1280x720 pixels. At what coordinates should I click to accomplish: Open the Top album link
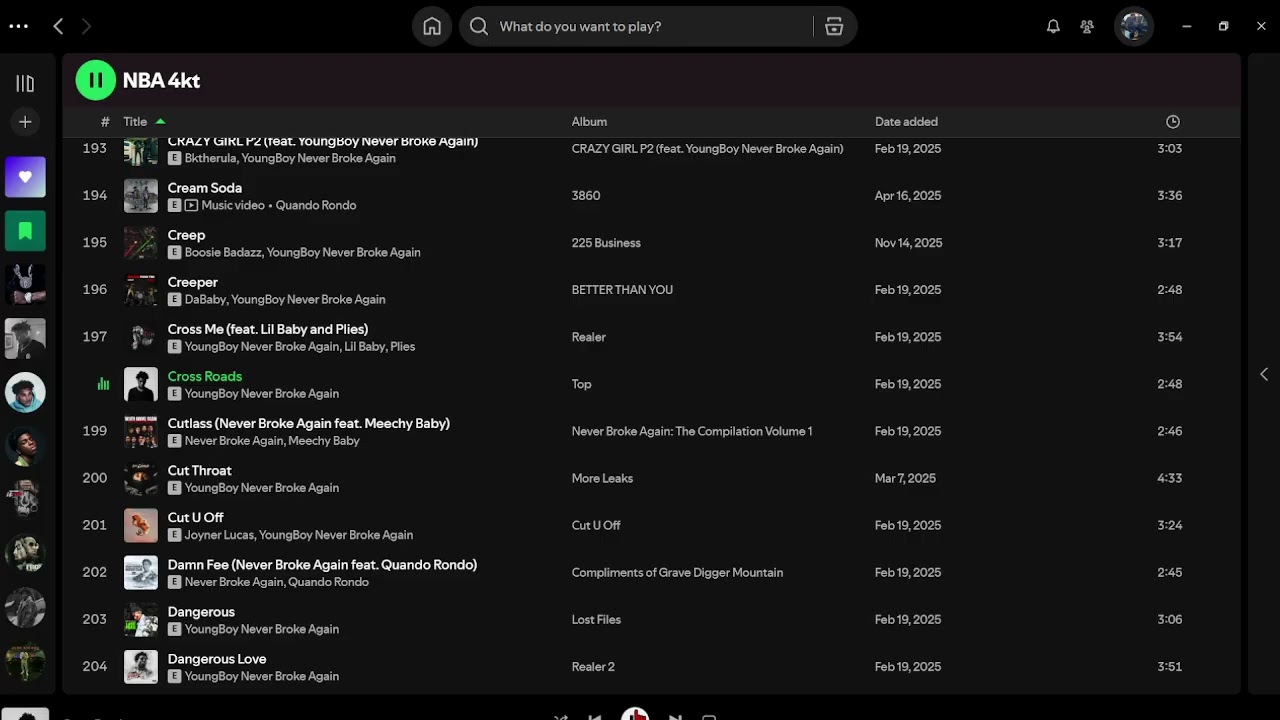[x=581, y=384]
